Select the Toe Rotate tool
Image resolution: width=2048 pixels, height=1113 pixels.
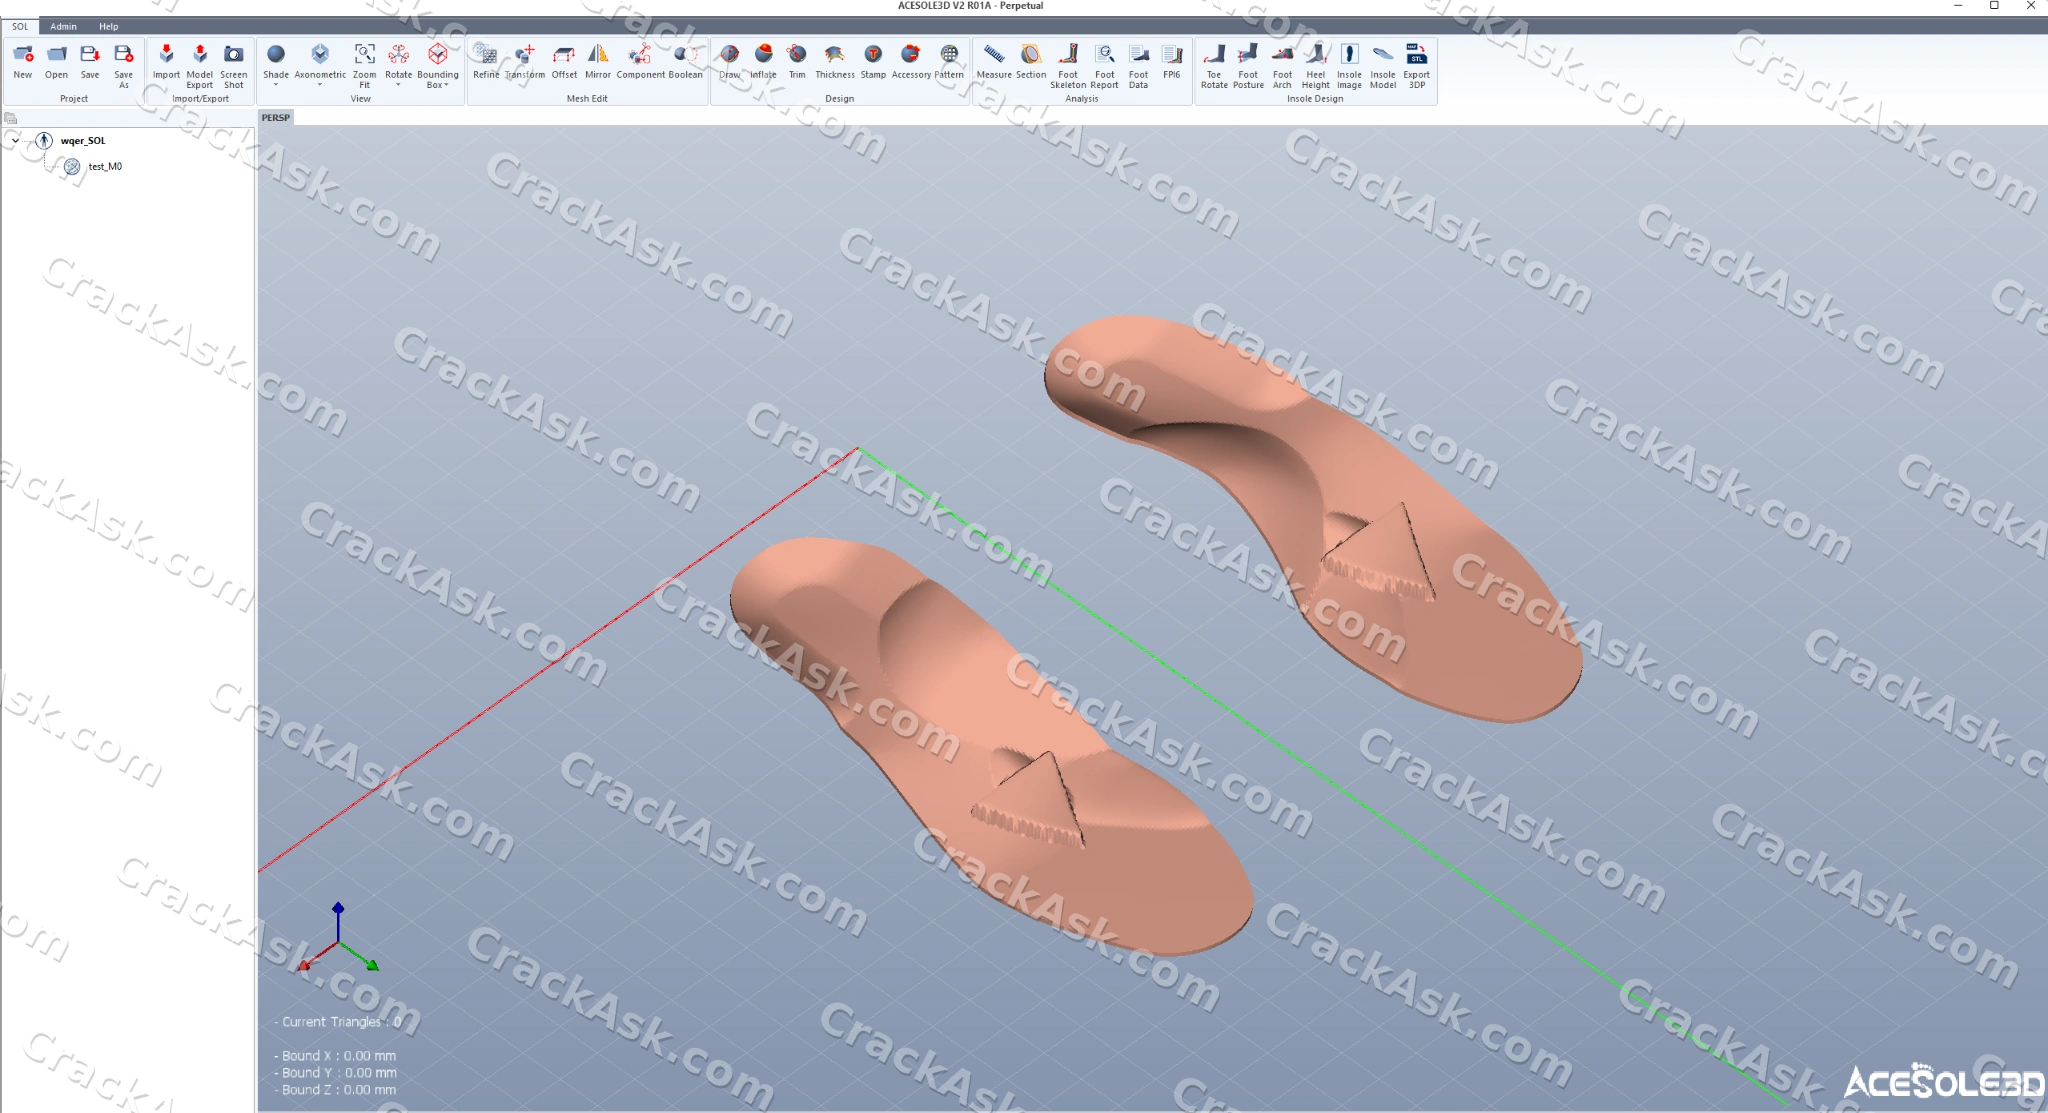click(x=1214, y=66)
